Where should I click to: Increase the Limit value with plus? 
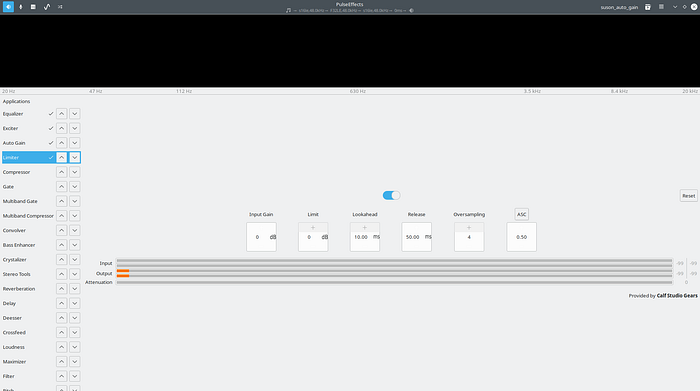pyautogui.click(x=313, y=228)
